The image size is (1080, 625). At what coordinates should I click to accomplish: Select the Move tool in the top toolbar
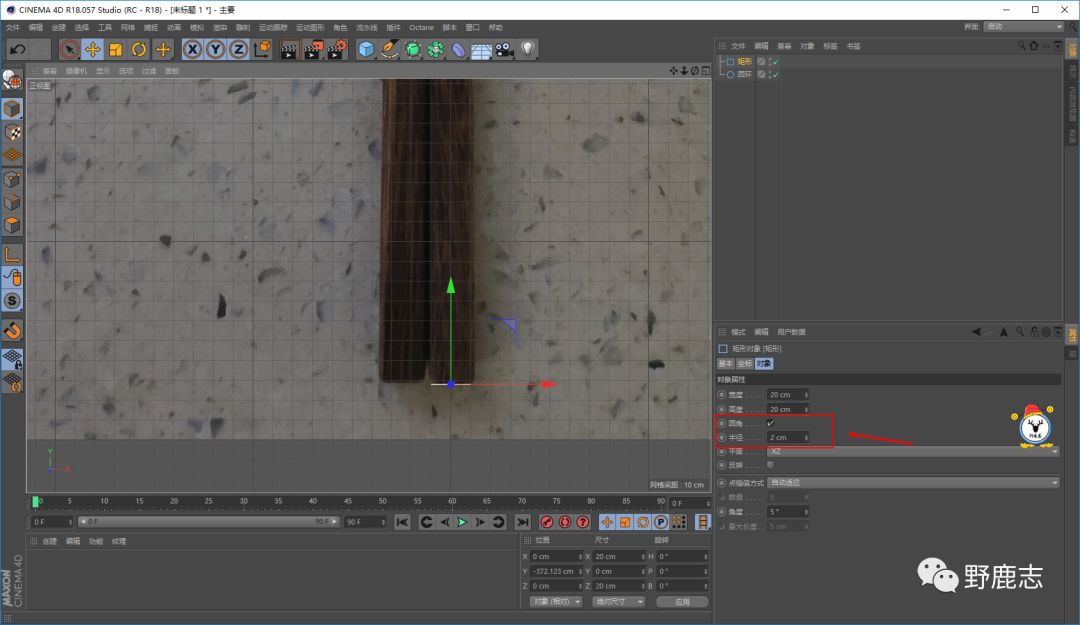tap(92, 49)
